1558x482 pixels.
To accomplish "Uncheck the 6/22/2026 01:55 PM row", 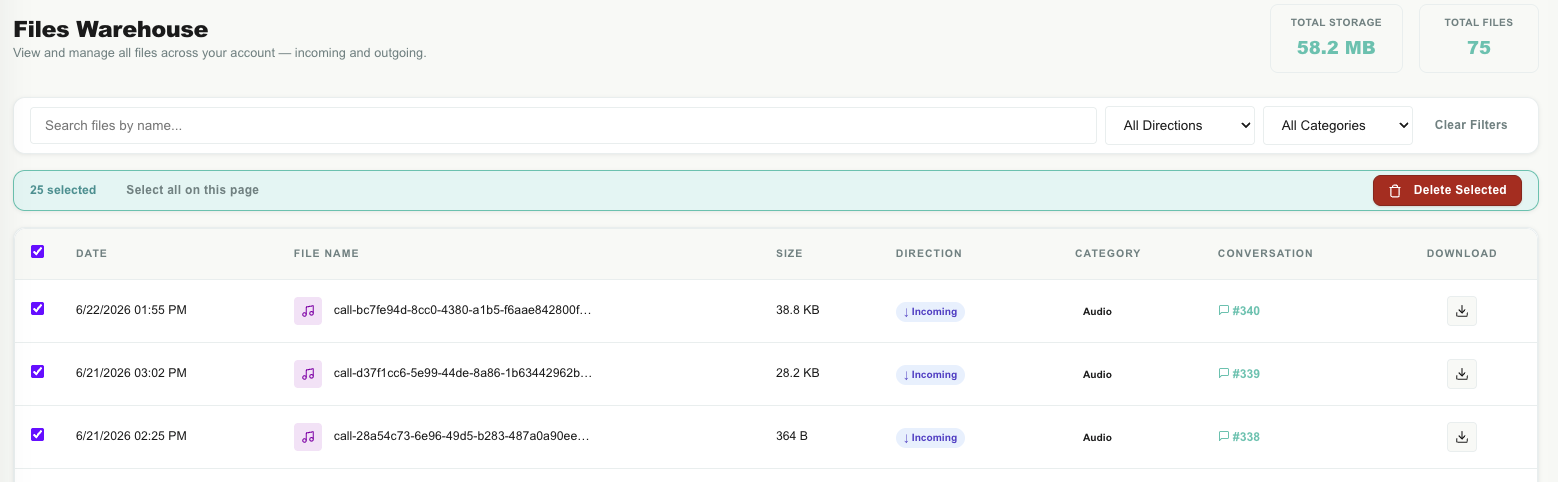I will (x=38, y=309).
